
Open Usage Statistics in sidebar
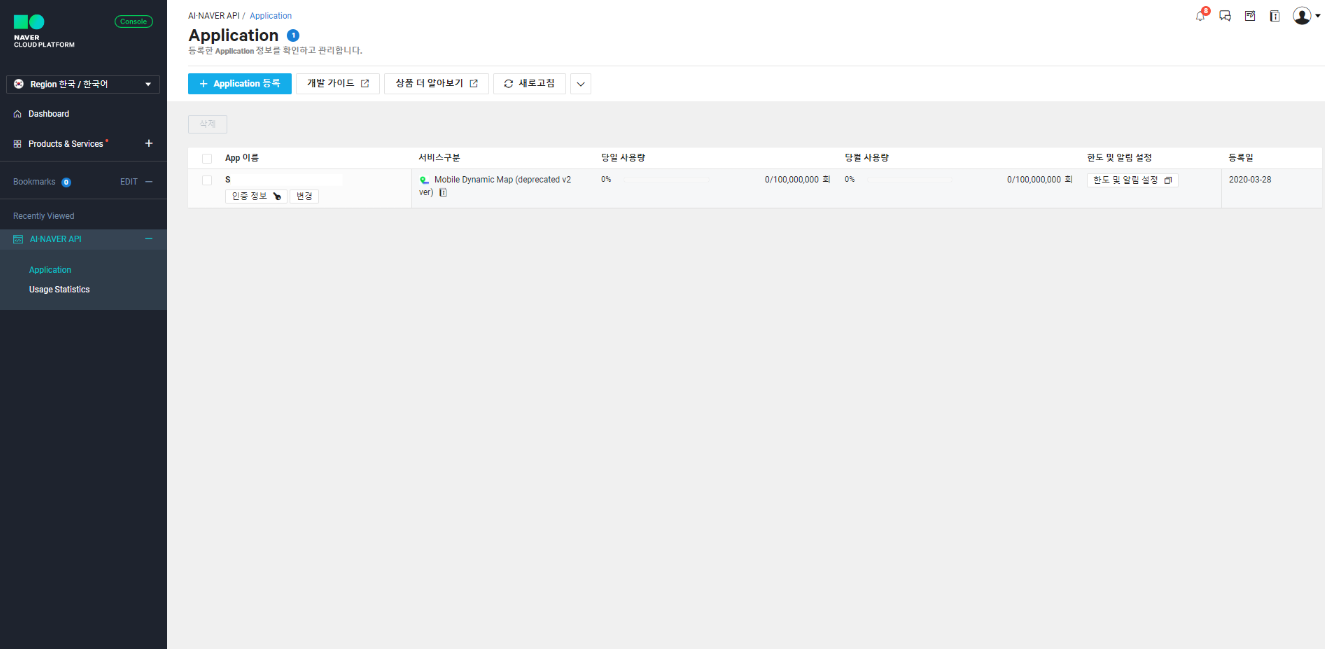[59, 289]
